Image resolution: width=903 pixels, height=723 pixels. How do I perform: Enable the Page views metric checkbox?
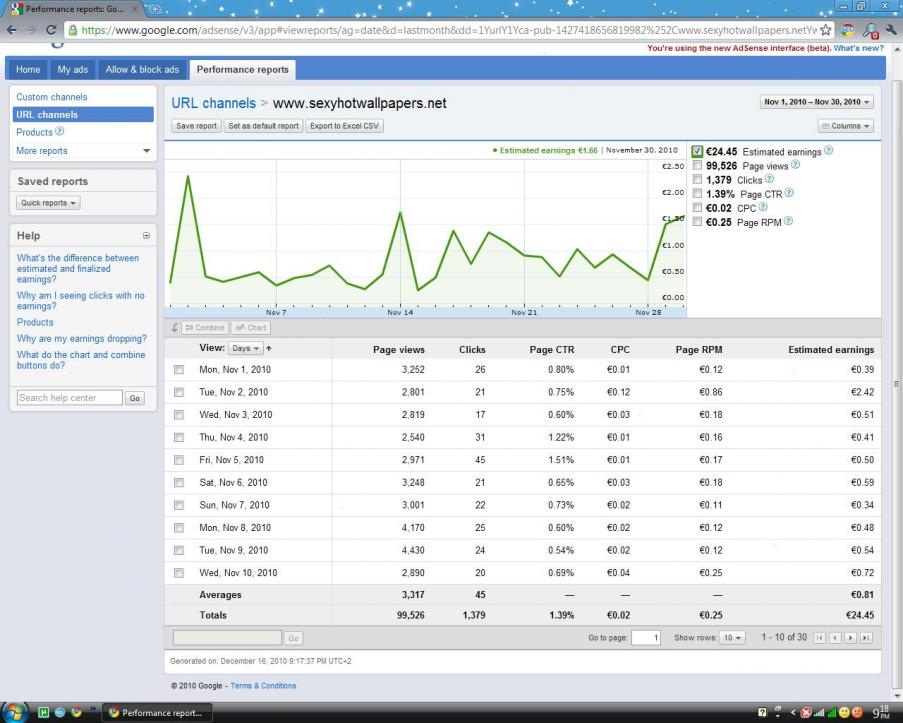click(x=698, y=165)
